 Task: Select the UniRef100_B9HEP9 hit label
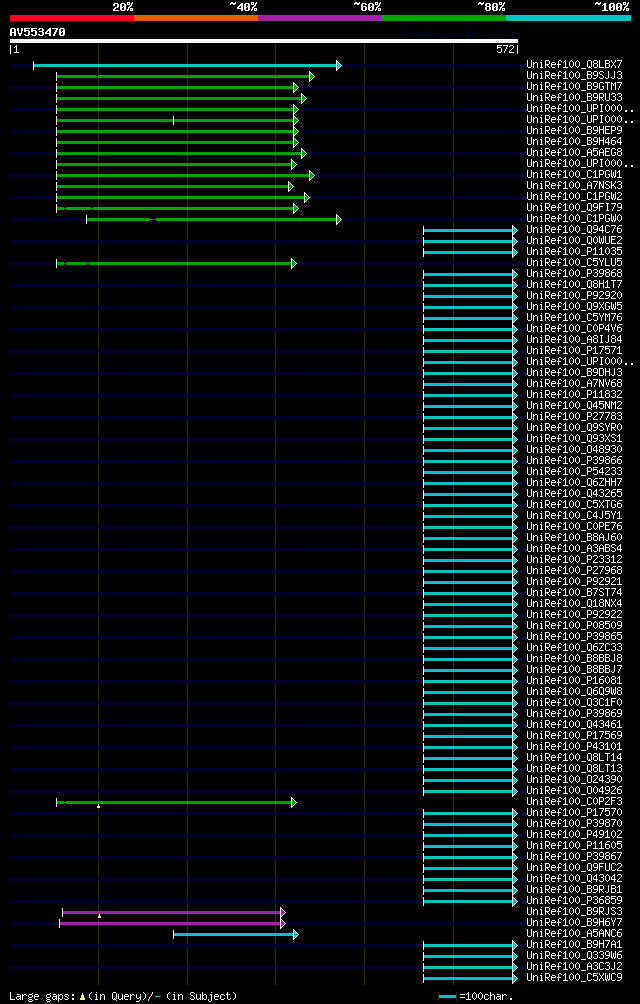tap(574, 130)
